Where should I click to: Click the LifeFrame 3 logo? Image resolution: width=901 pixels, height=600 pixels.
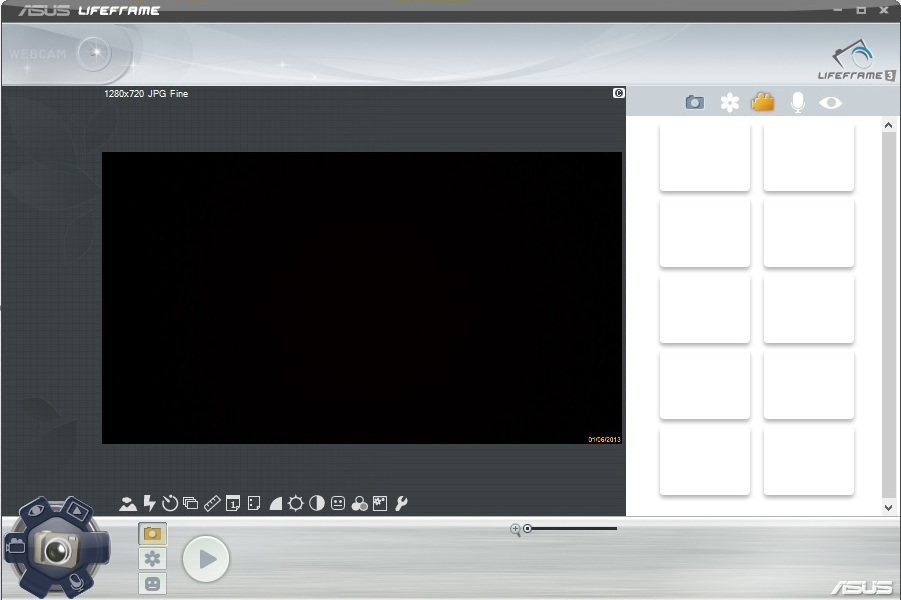856,60
